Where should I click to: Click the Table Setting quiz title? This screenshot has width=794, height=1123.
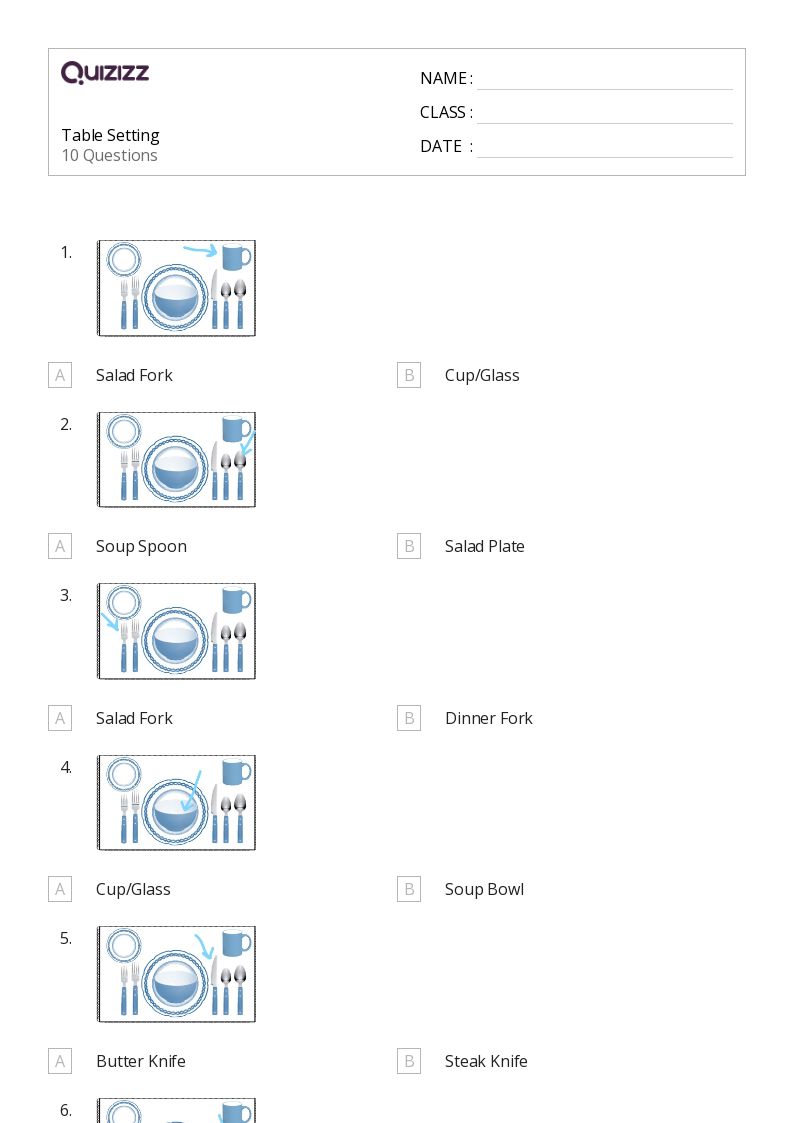(110, 135)
